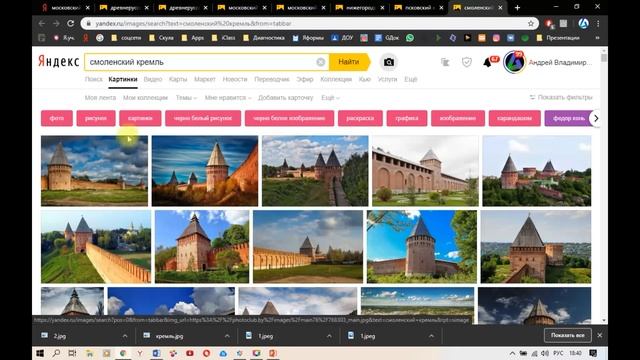Open the Apps bookmark folder
This screenshot has width=640, height=360.
(x=193, y=38)
